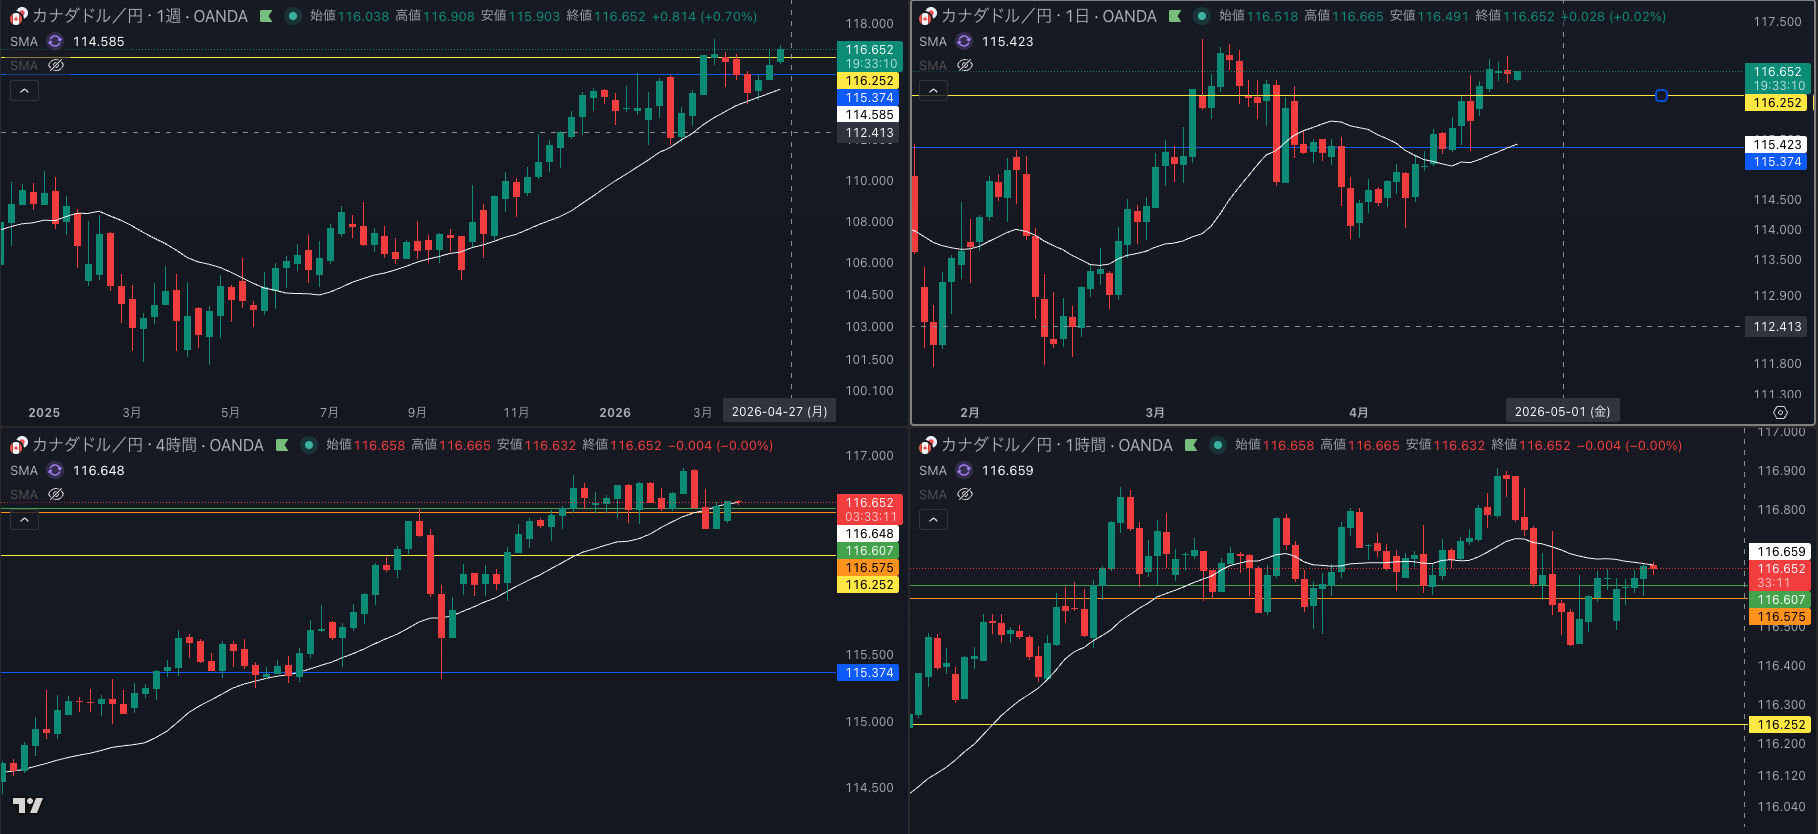Click the orange 116.575 price label on the 4時間 chart
The height and width of the screenshot is (834, 1818).
coord(870,568)
